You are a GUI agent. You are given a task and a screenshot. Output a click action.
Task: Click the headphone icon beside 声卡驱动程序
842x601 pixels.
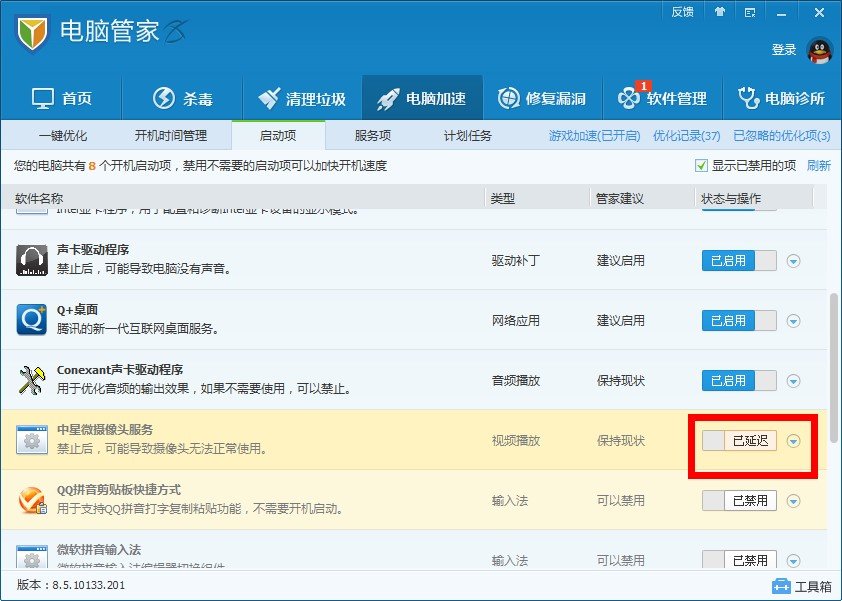33,260
